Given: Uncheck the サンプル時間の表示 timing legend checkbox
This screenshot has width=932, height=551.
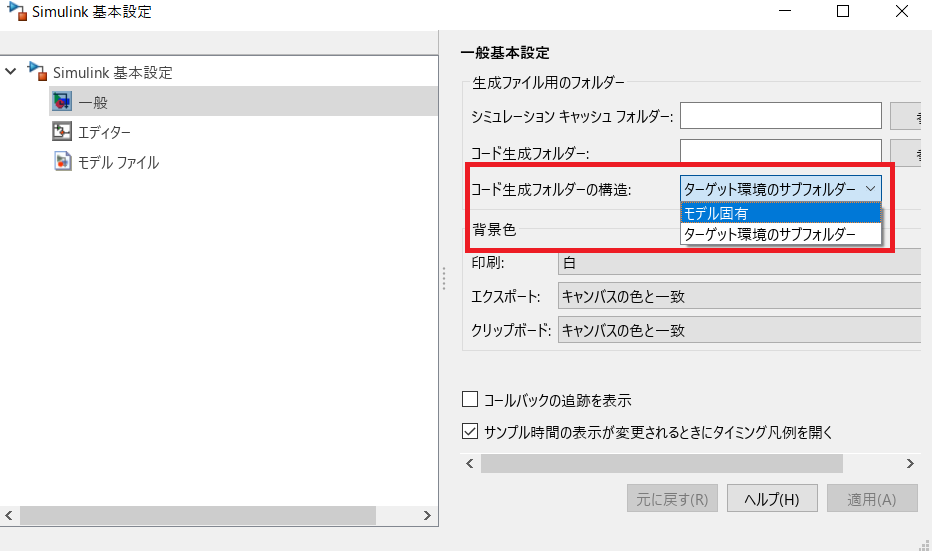Looking at the screenshot, I should (470, 432).
